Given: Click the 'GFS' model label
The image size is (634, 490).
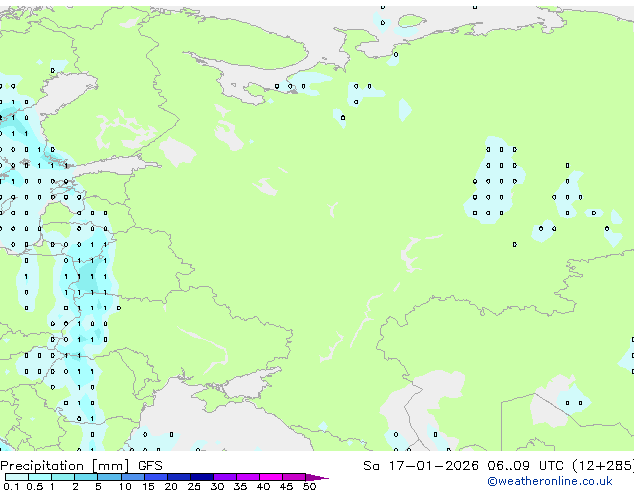Looking at the screenshot, I should coord(150,466).
